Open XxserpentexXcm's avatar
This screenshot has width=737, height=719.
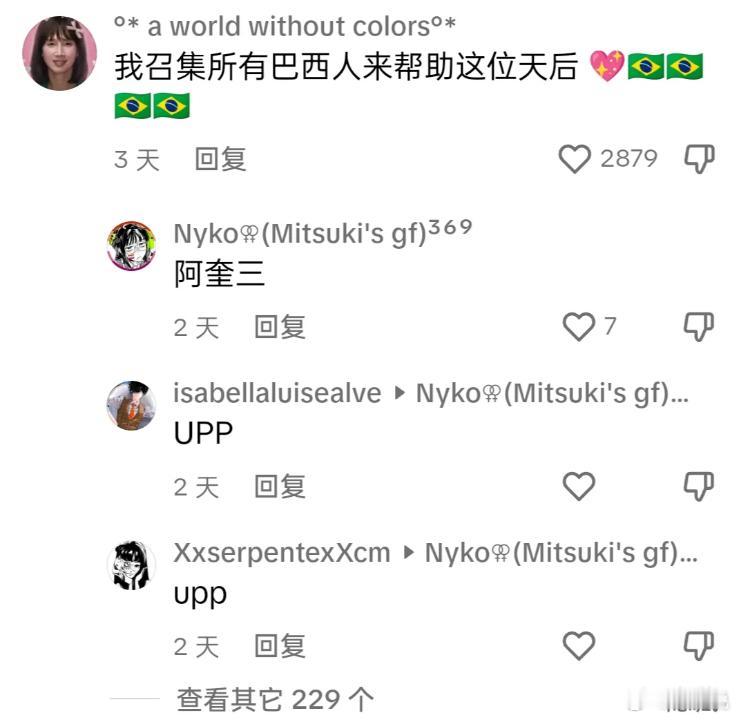[131, 565]
